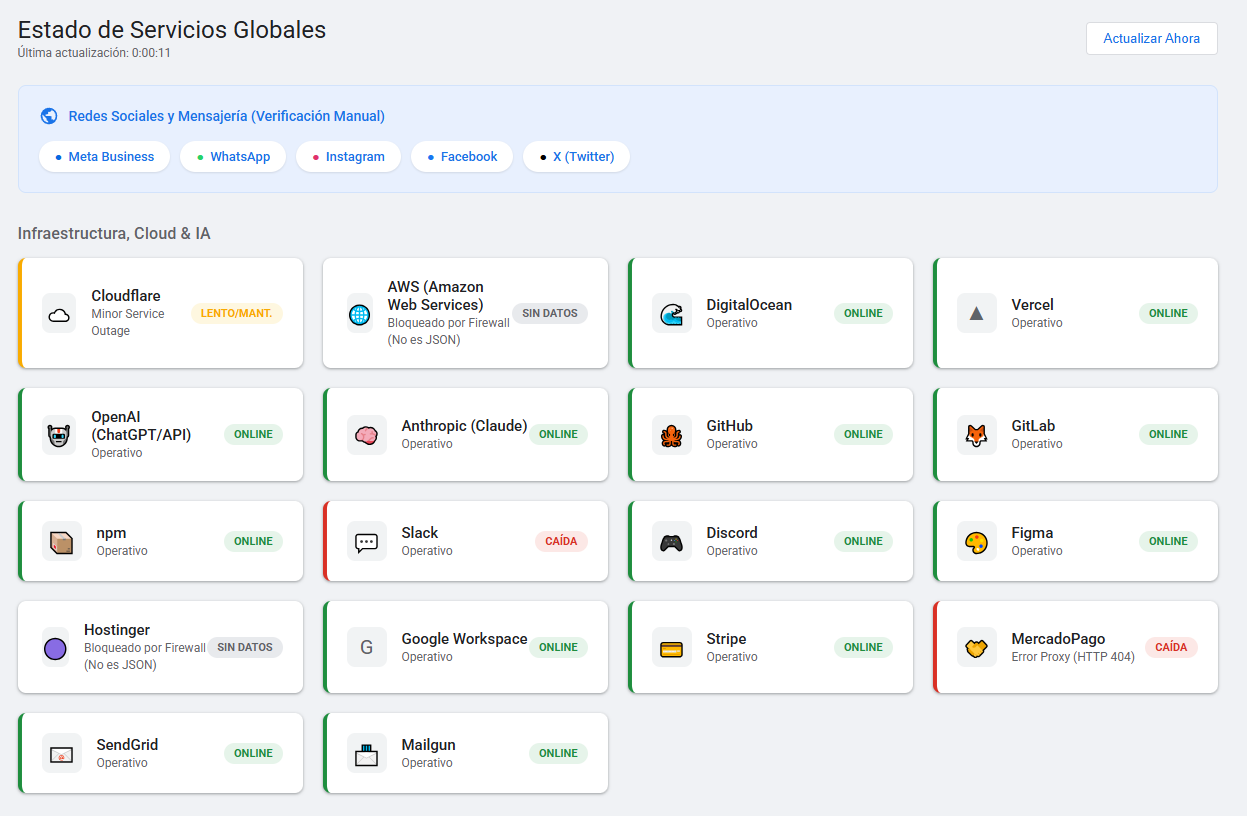Screen dimensions: 1247x816
Task: Click the 'Discord' title
Action: [732, 533]
